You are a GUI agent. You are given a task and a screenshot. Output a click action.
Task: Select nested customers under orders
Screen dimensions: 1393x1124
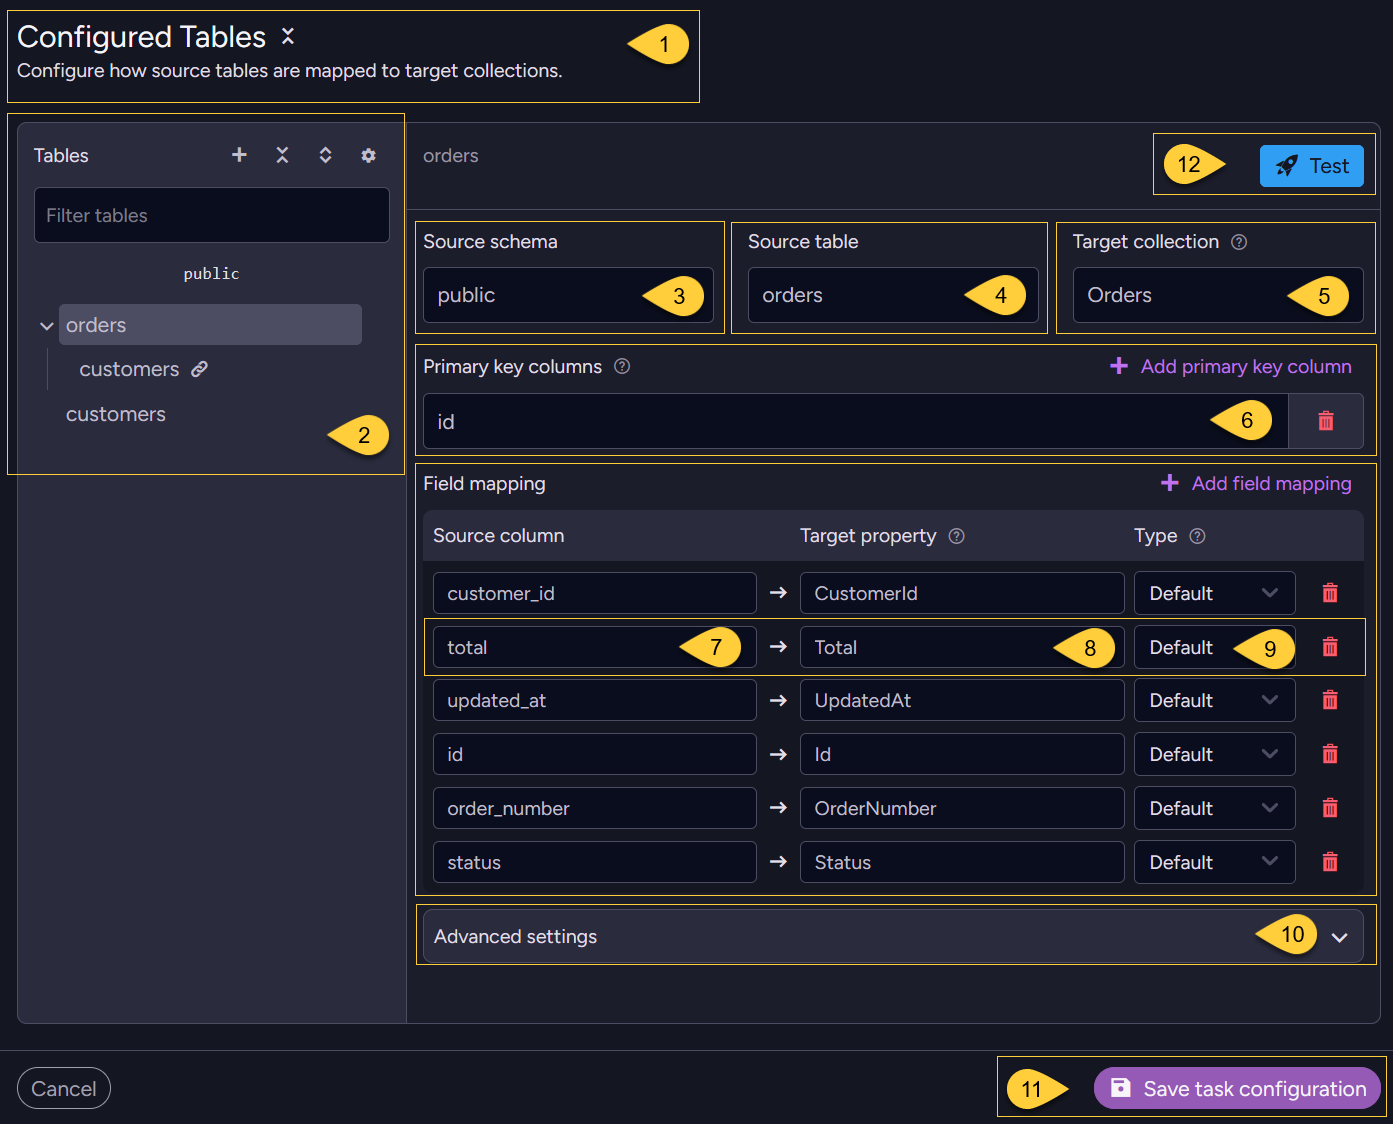coord(129,369)
